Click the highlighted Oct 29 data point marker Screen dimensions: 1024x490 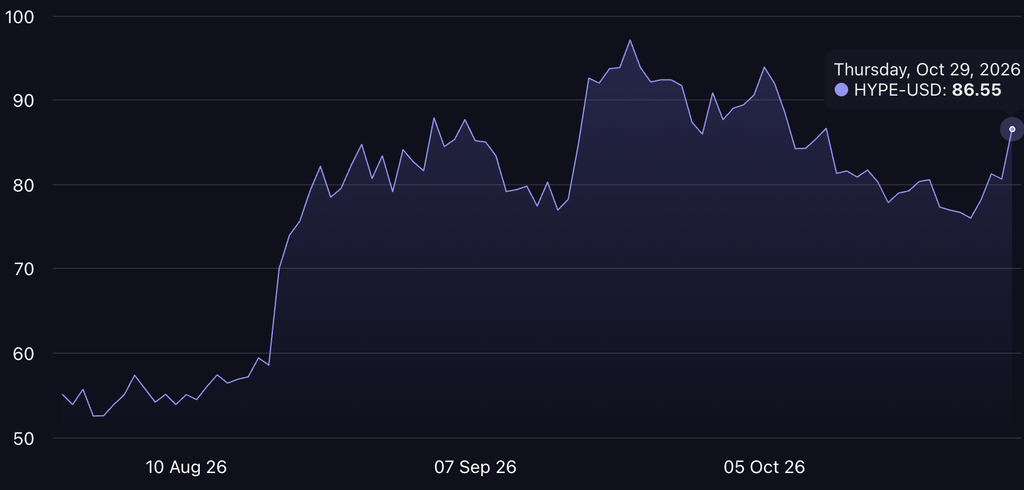[x=1012, y=129]
